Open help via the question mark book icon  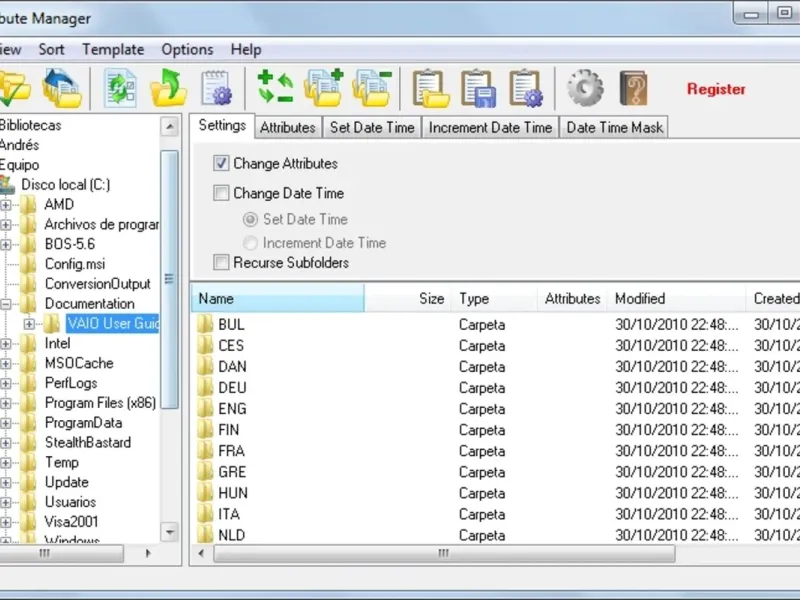click(633, 88)
